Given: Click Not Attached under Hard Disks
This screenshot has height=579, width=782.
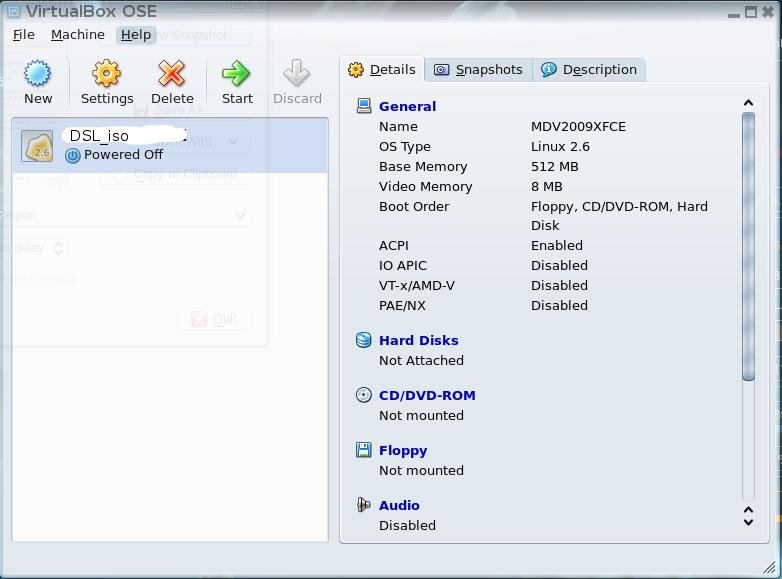Looking at the screenshot, I should coord(421,360).
